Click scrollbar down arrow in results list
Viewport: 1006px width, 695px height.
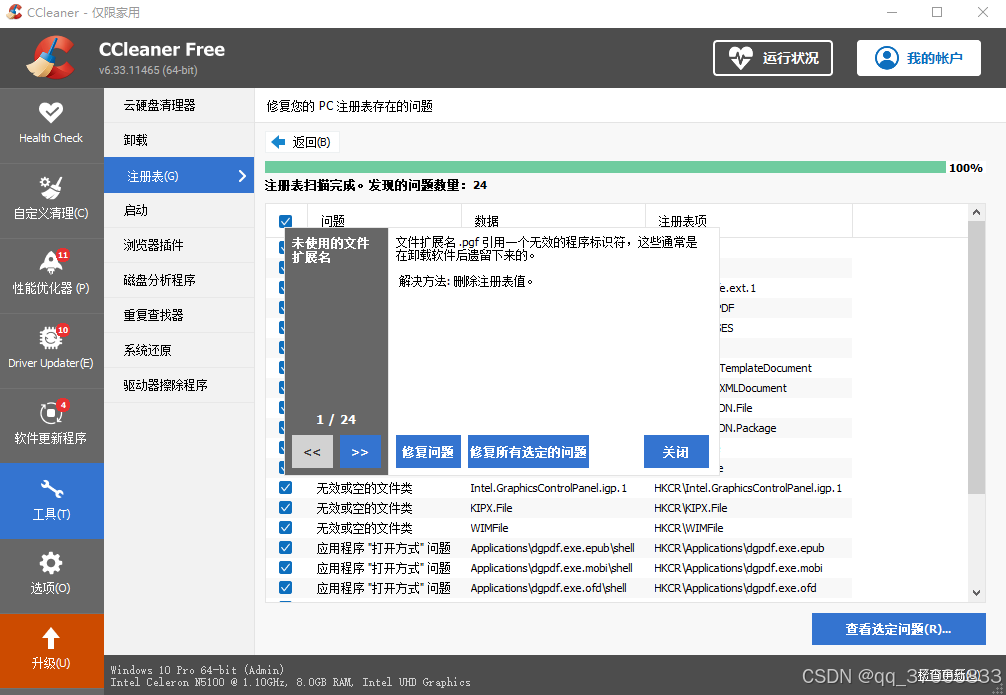coord(976,593)
